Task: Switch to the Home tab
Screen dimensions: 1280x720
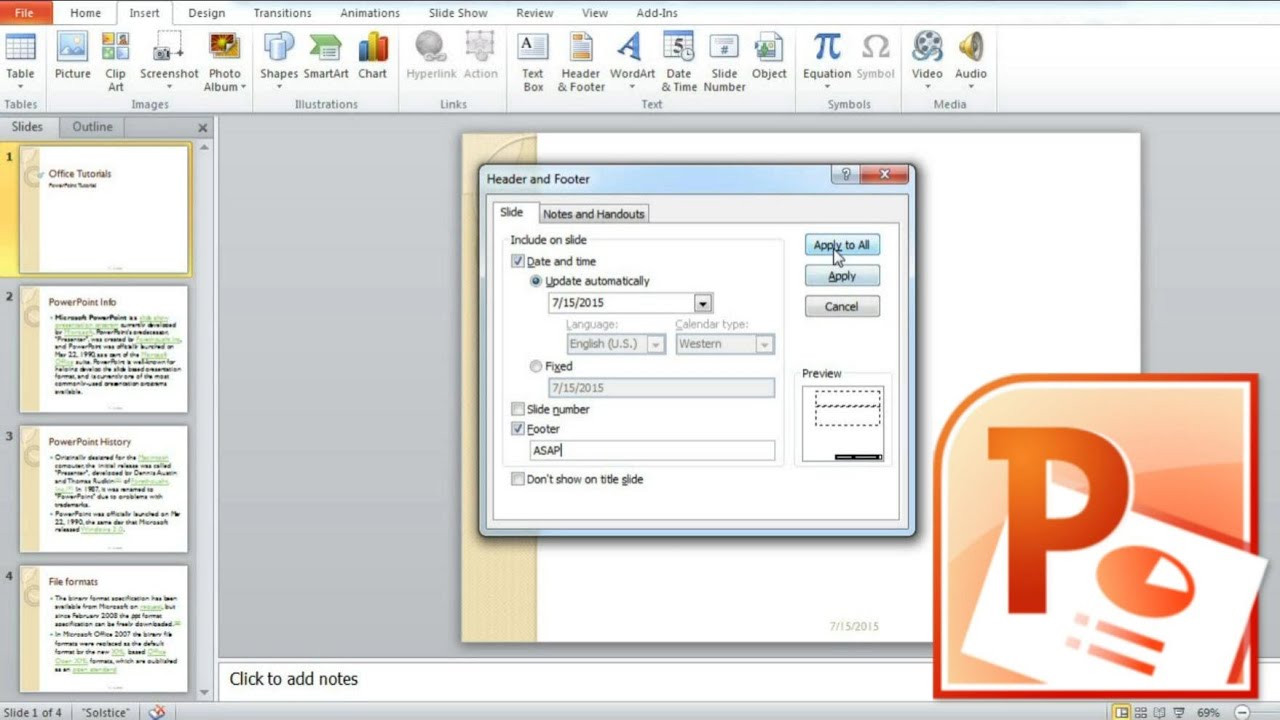Action: click(85, 13)
